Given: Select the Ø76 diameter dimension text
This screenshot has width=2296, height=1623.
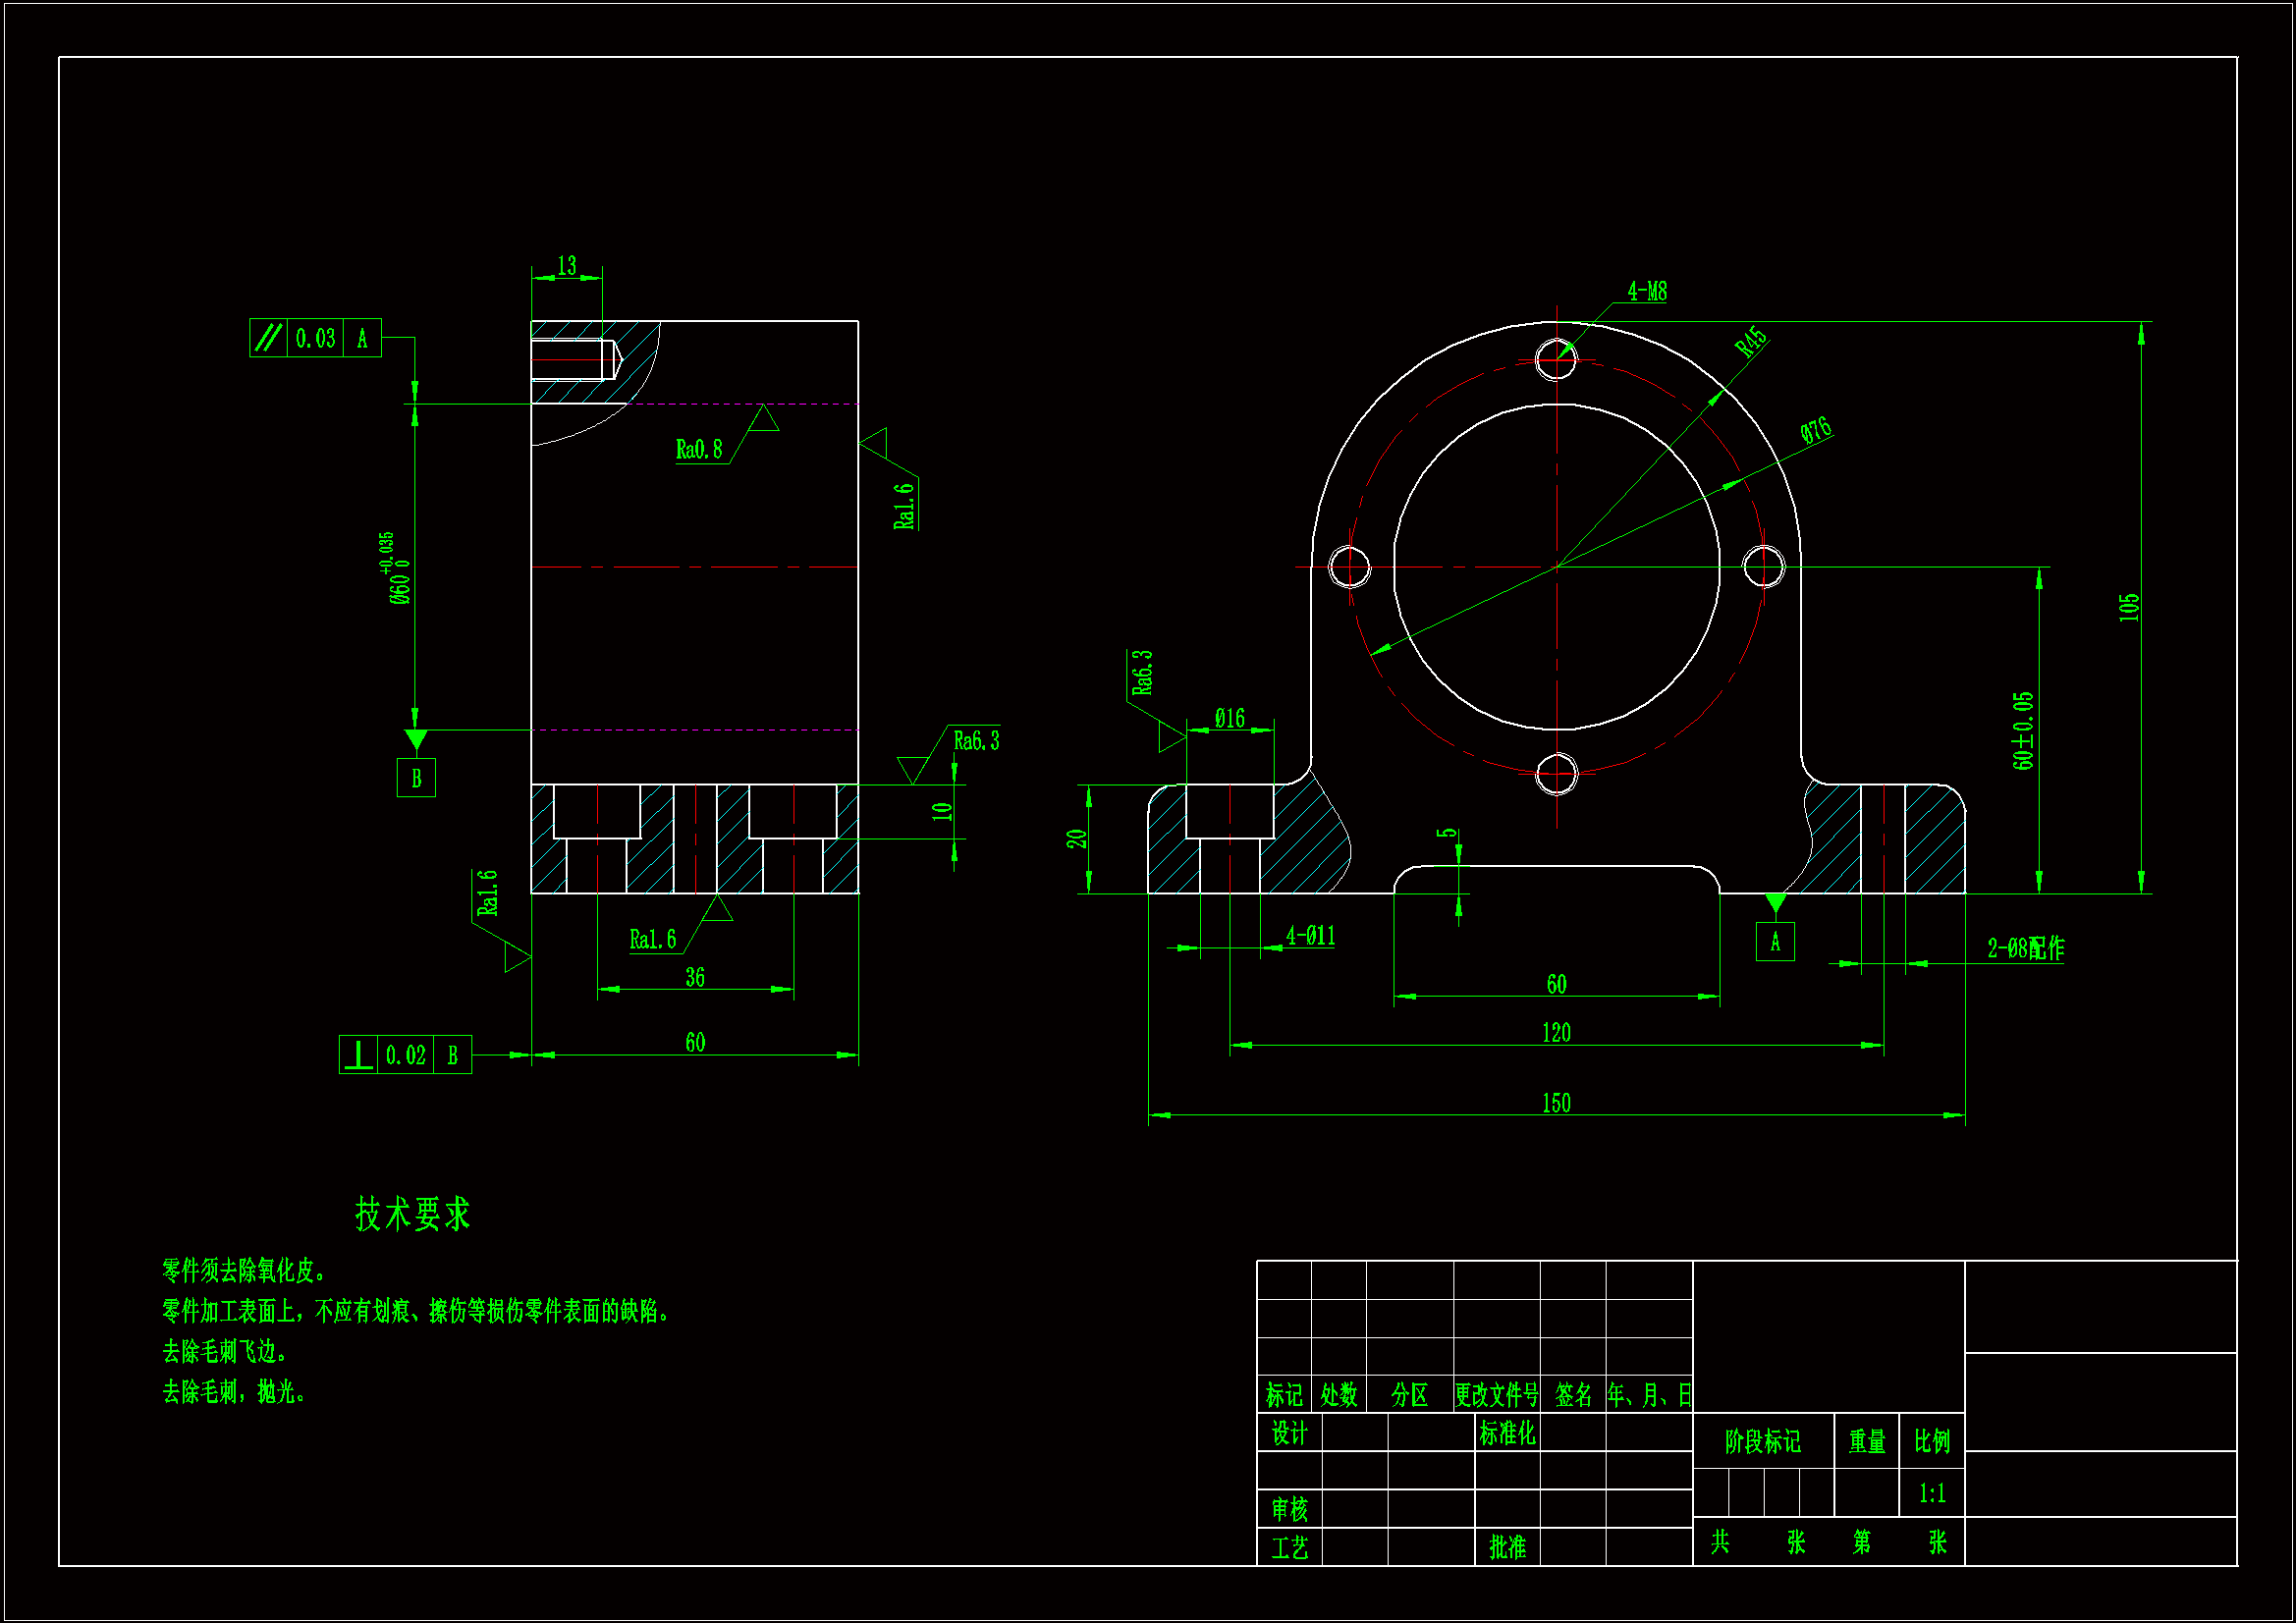Looking at the screenshot, I should point(1816,431).
